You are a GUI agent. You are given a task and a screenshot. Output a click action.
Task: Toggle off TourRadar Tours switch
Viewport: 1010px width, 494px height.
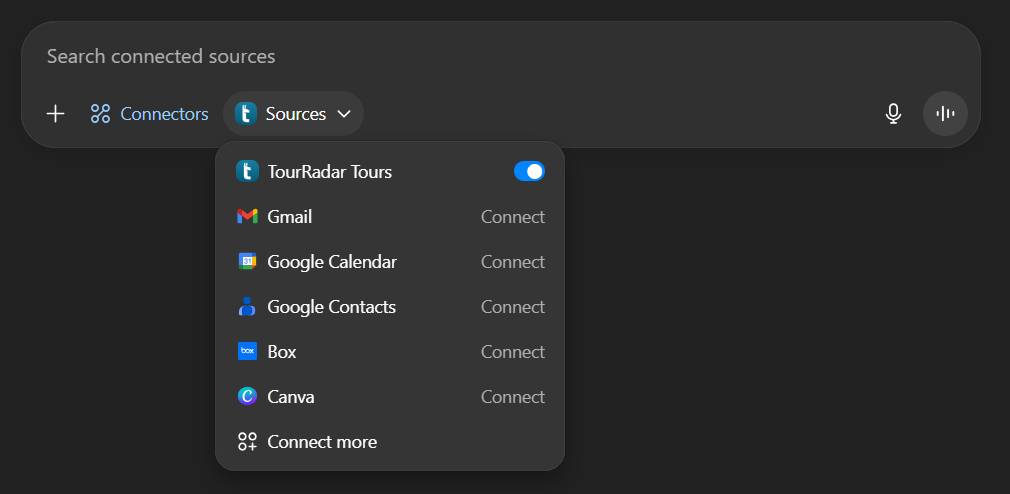pos(529,172)
